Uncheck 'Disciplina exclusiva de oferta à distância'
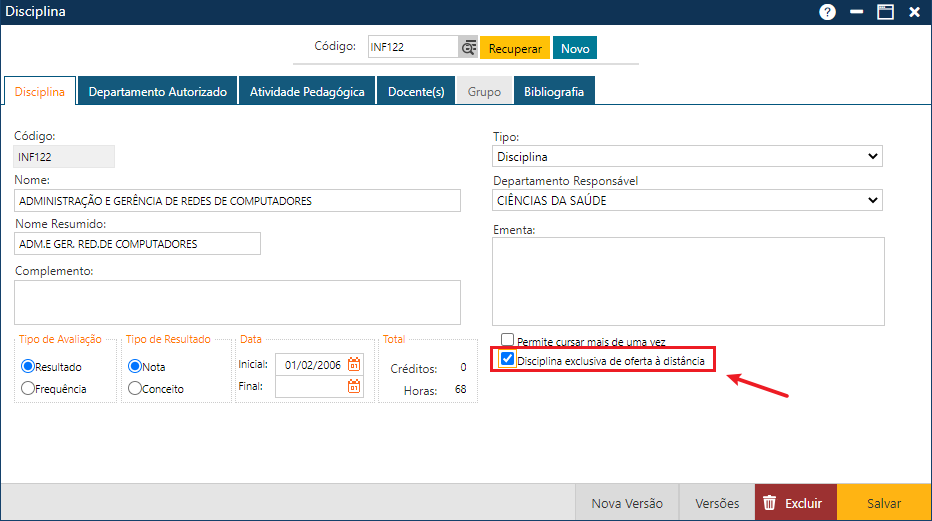The image size is (932, 521). [508, 360]
